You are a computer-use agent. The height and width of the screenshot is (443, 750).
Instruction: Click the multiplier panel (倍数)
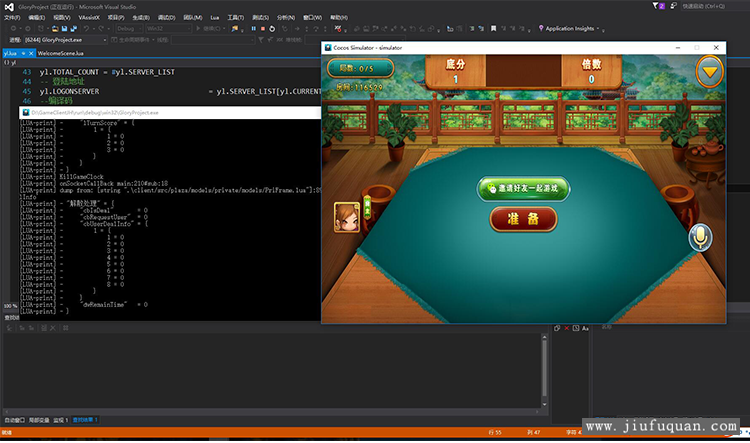591,71
